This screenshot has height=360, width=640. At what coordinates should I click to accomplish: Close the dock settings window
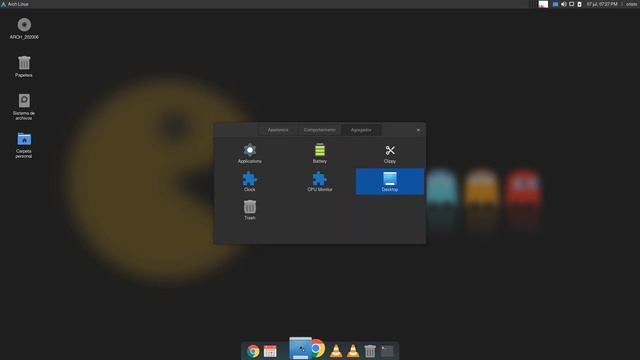tap(418, 130)
